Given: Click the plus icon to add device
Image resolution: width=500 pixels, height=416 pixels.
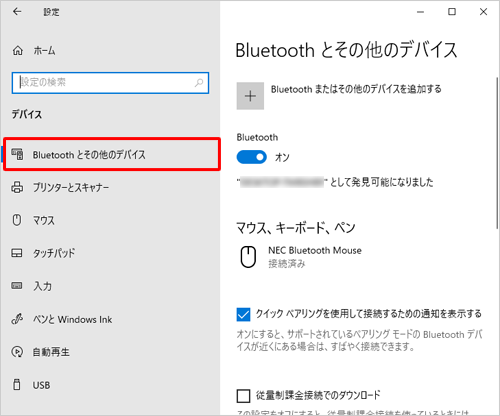Looking at the screenshot, I should point(250,96).
